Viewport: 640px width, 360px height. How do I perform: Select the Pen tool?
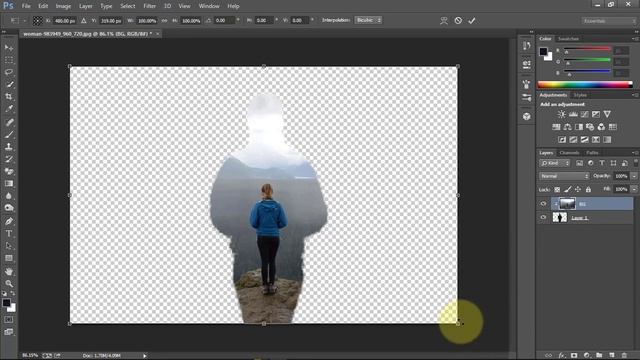[9, 221]
